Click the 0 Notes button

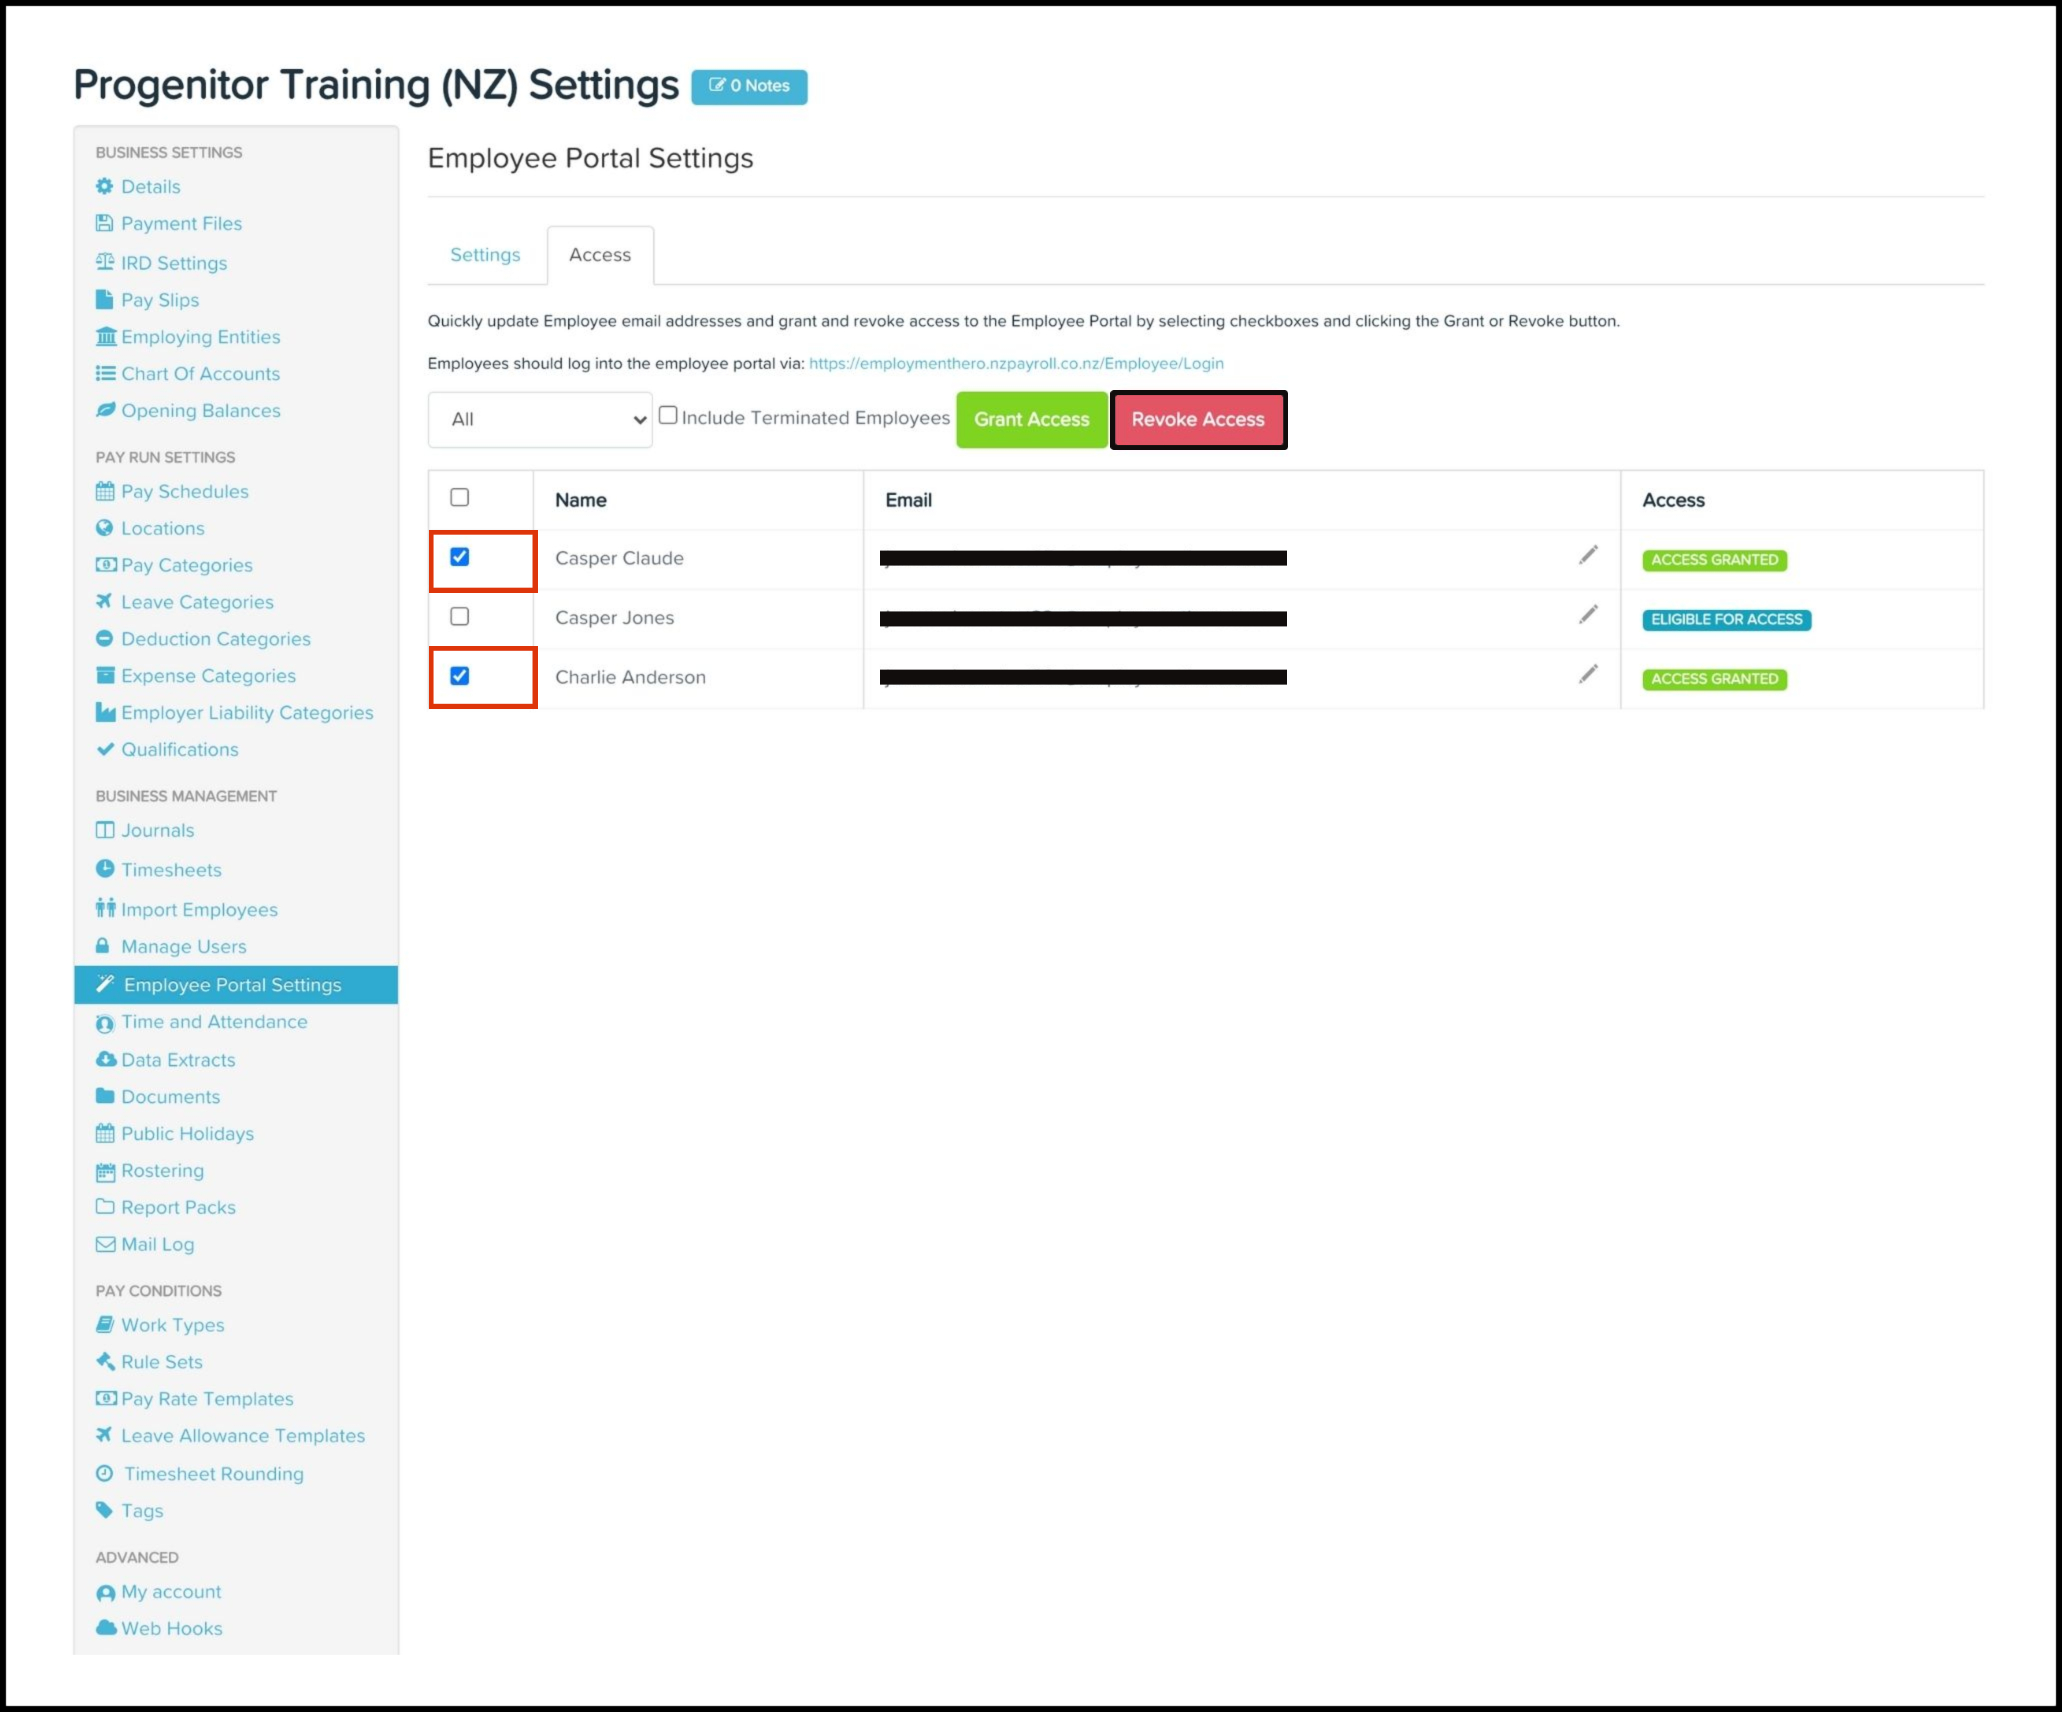pyautogui.click(x=749, y=86)
